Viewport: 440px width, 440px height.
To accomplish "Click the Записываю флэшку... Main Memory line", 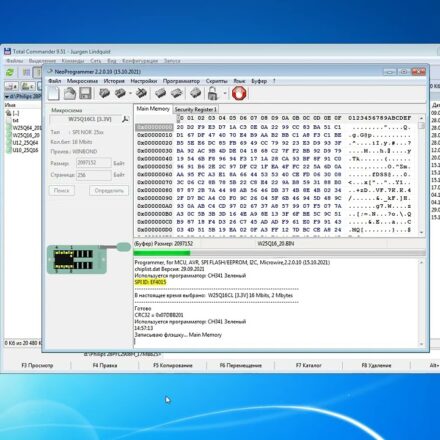I will point(178,335).
